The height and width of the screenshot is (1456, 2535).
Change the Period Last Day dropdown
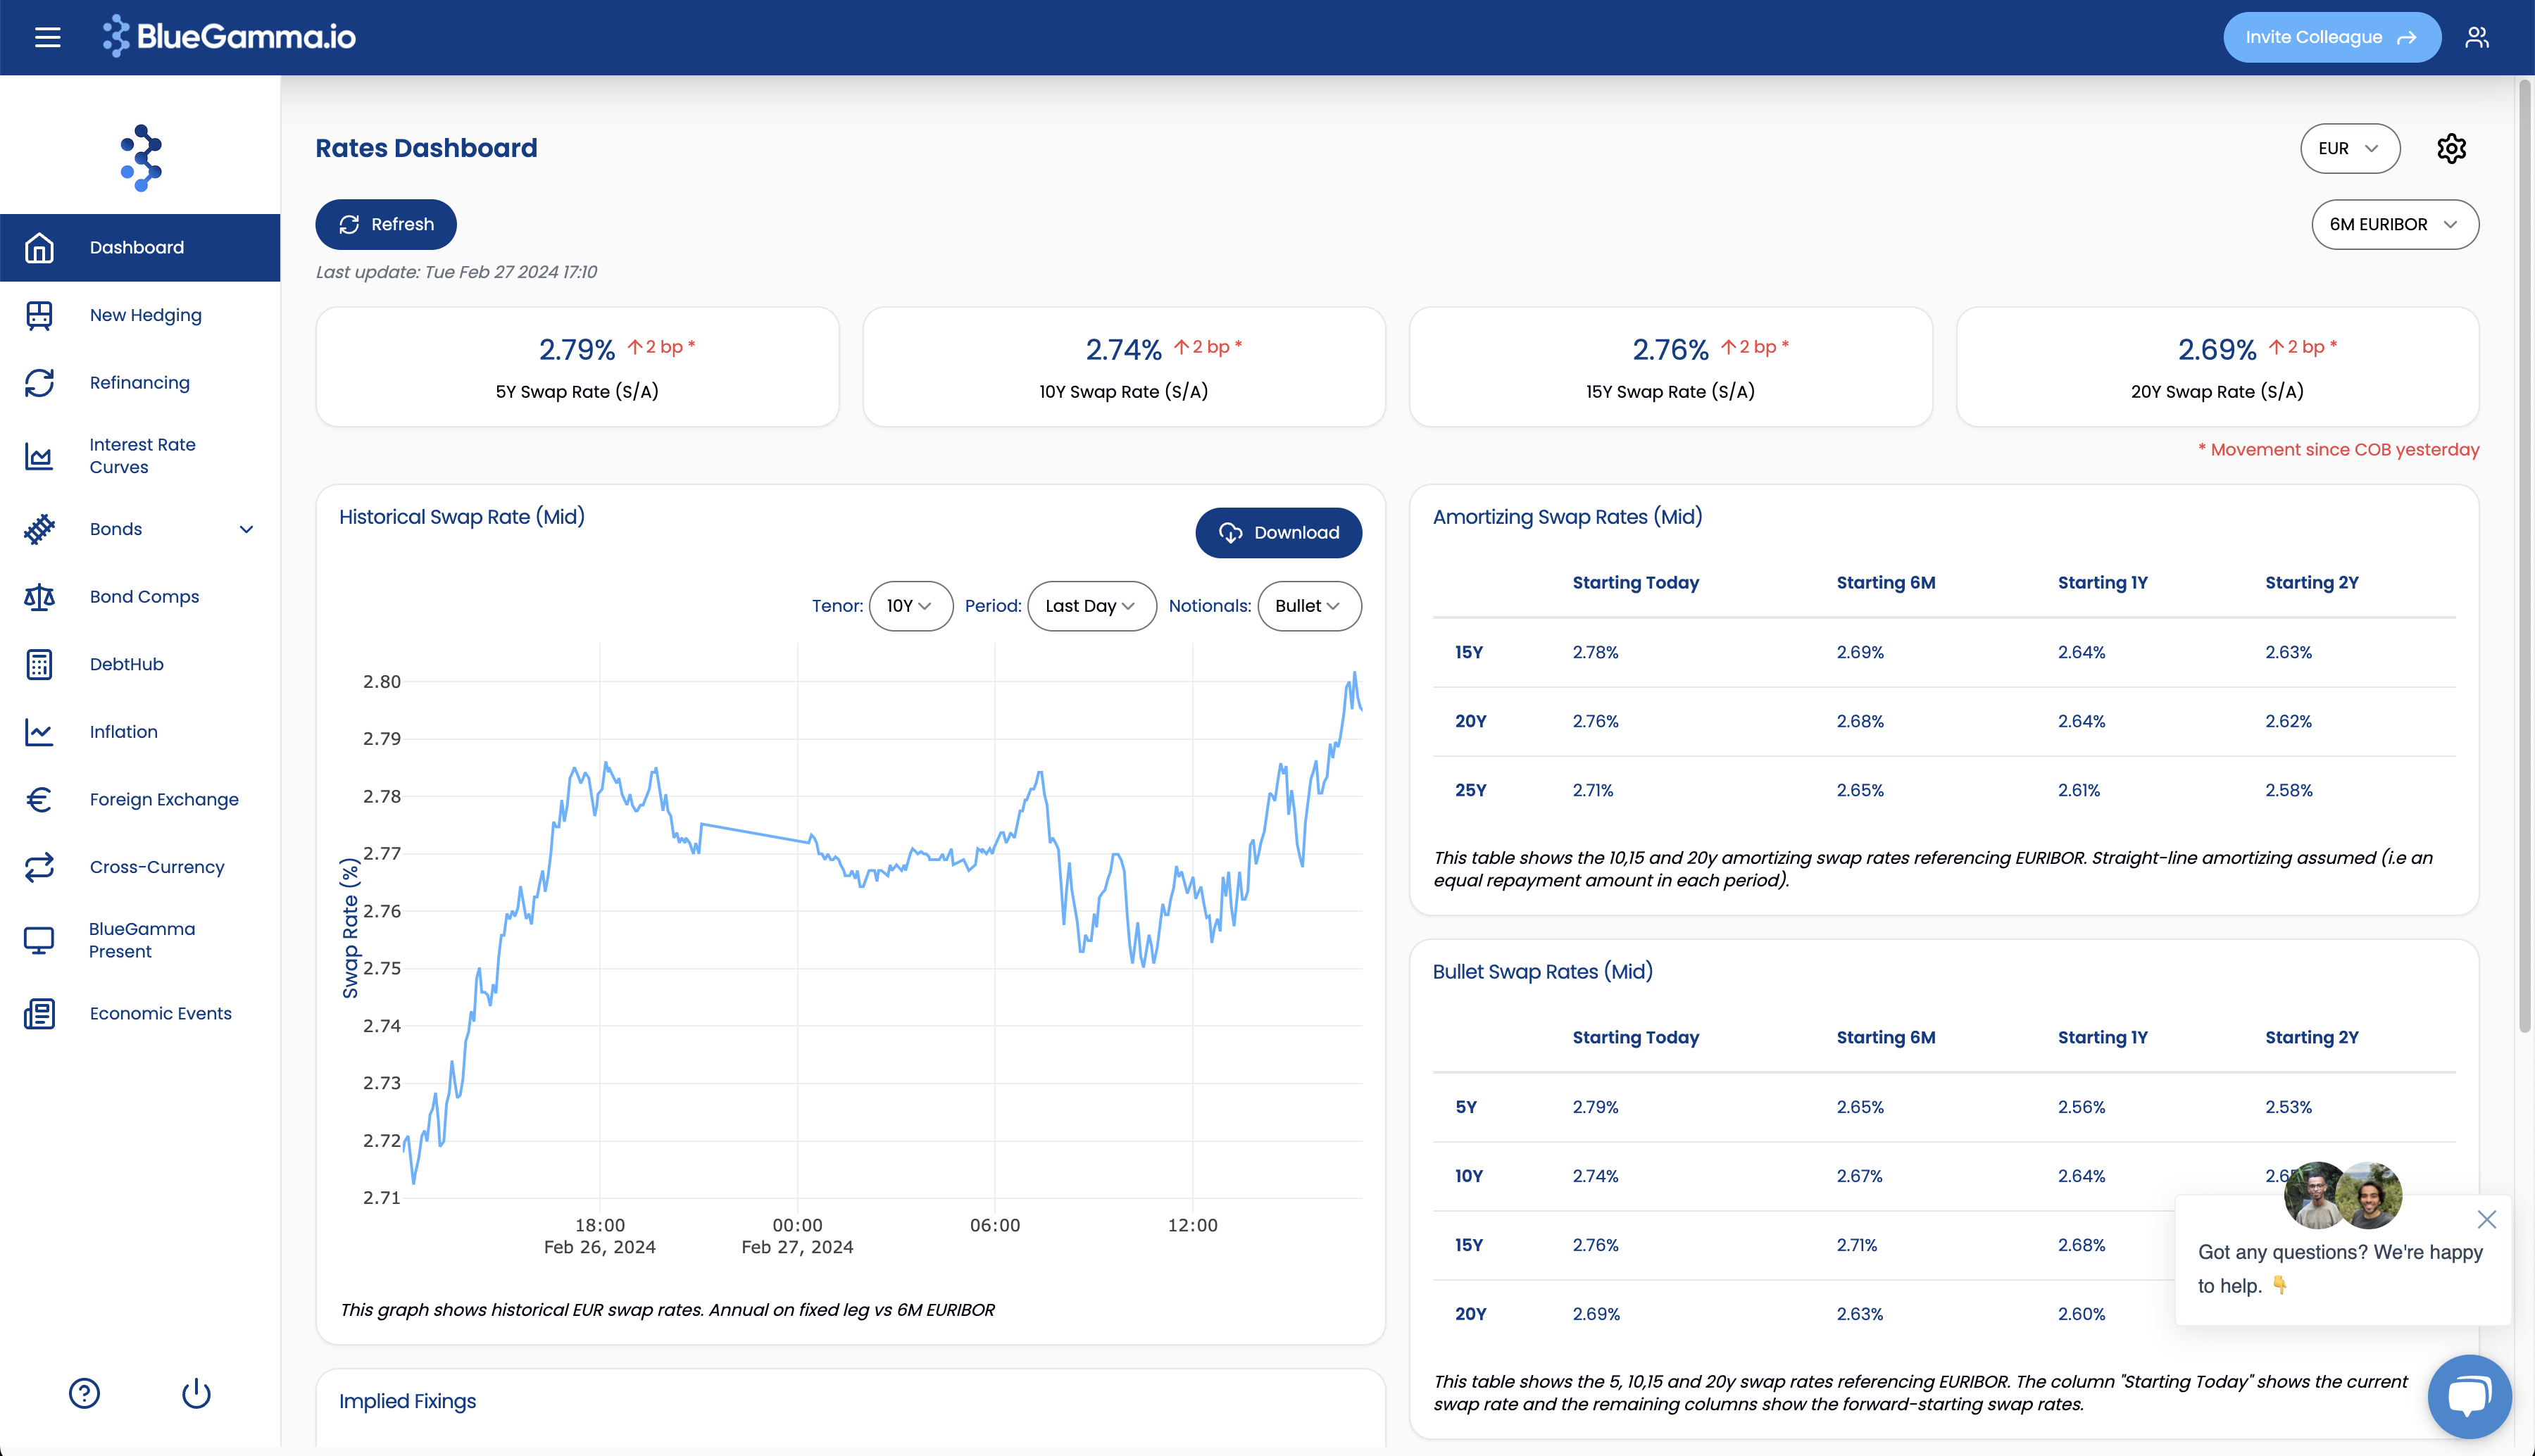click(x=1091, y=606)
